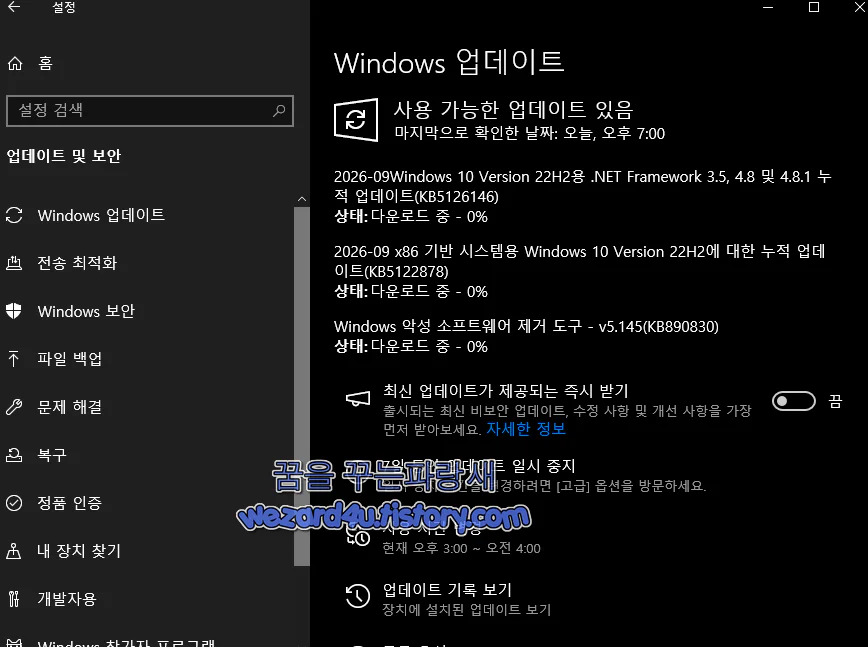This screenshot has width=868, height=647.
Task: Maximize the 설정 window
Action: point(814,7)
